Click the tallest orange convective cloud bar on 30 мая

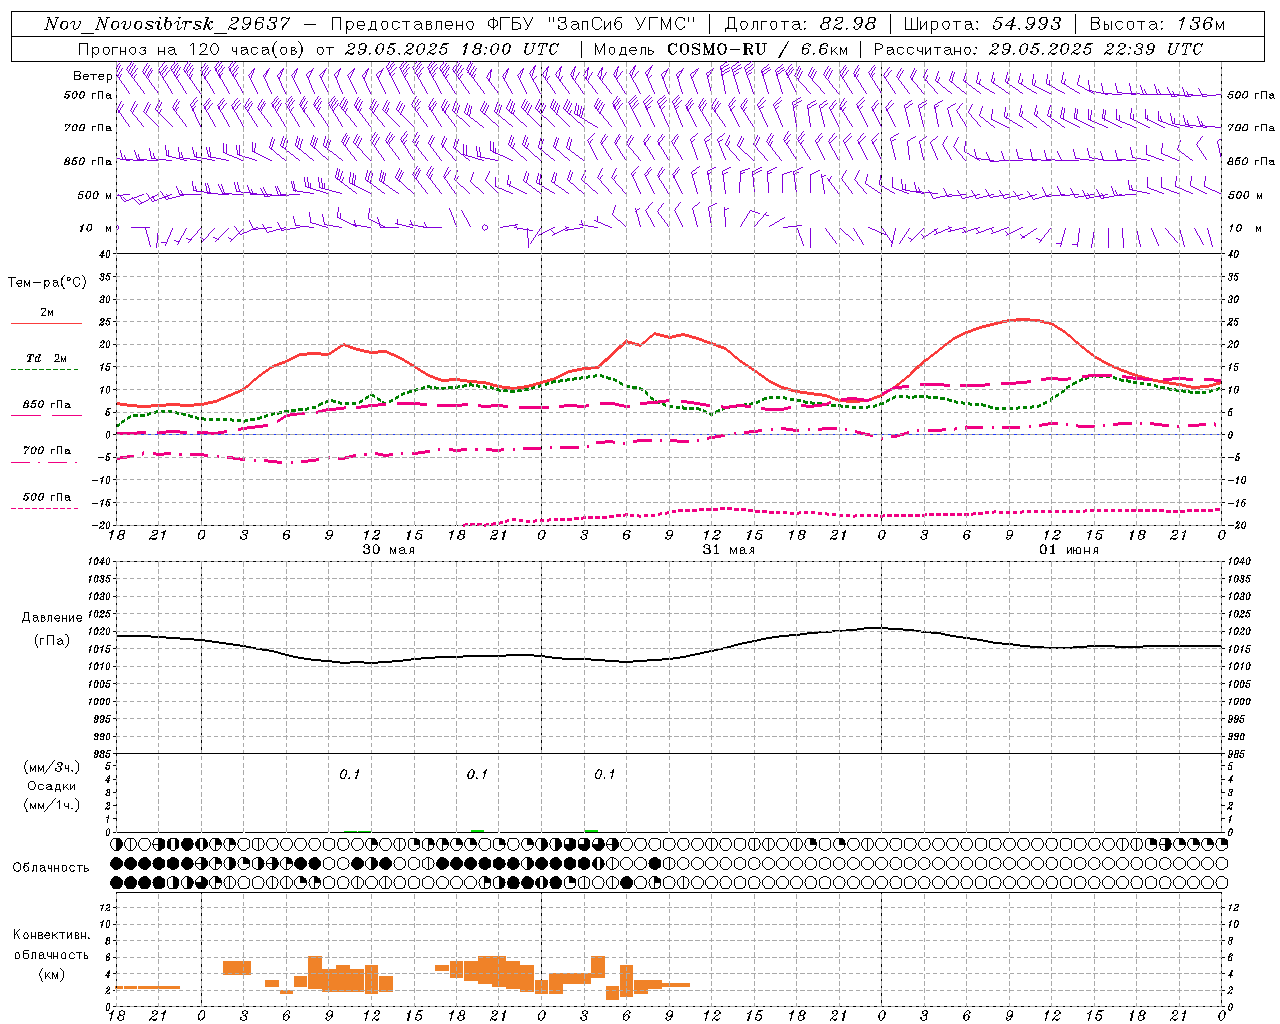coord(315,973)
